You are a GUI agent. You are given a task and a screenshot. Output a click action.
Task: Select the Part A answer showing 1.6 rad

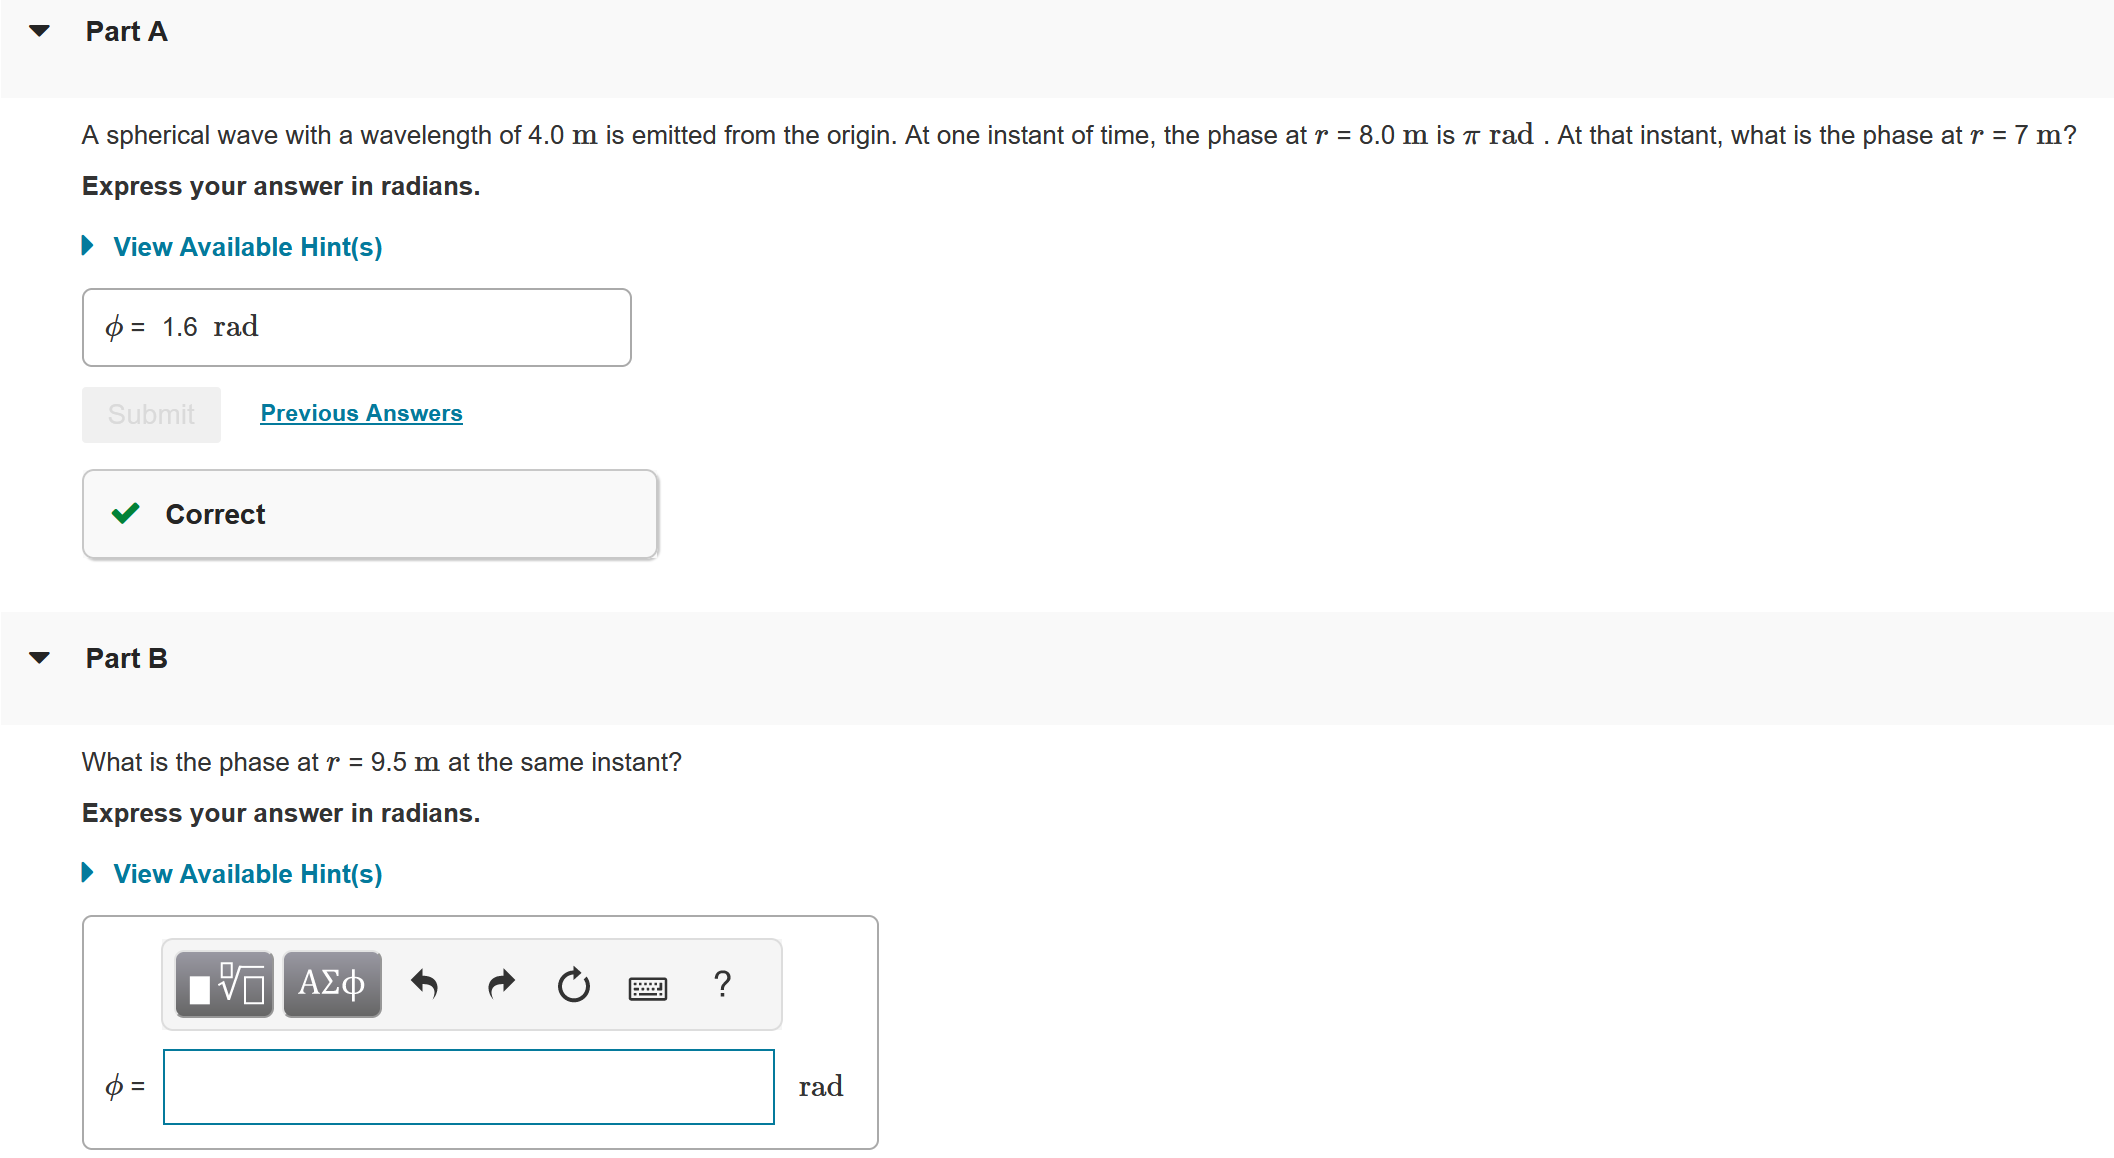[356, 327]
